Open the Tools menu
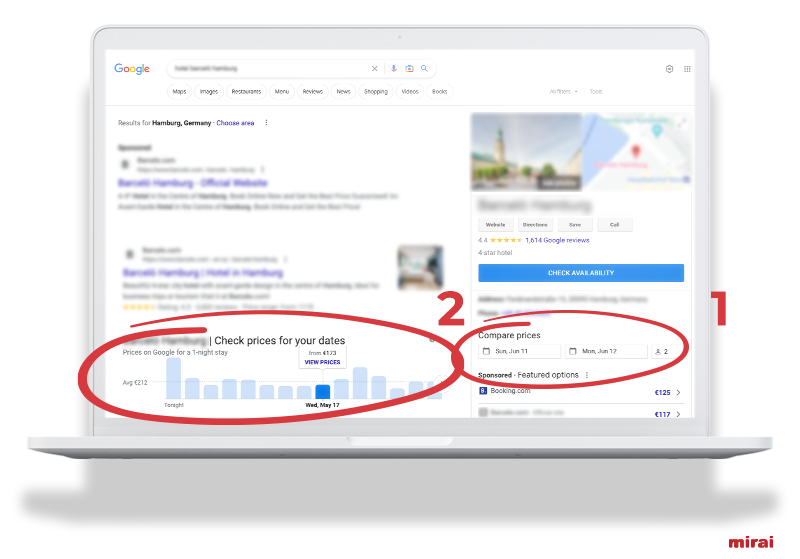 pos(596,91)
